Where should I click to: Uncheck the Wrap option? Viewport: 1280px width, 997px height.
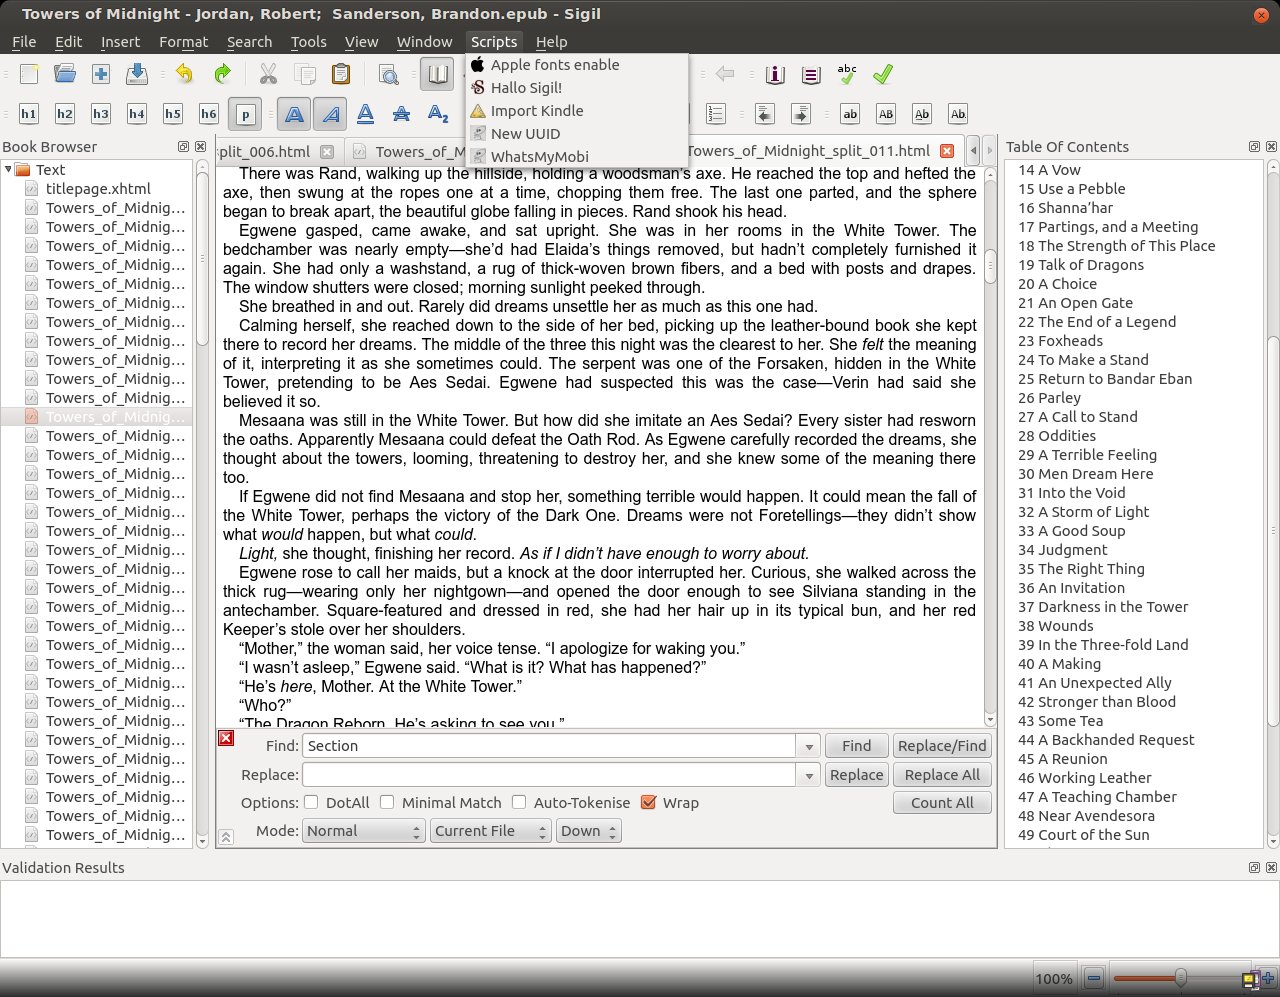(x=648, y=802)
